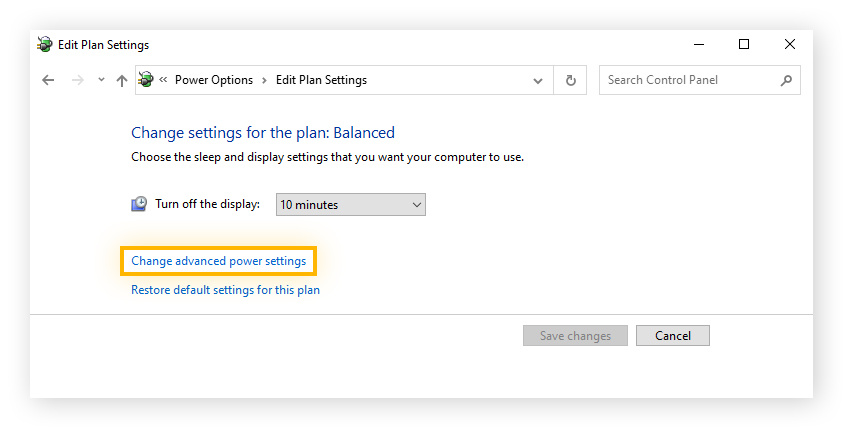The height and width of the screenshot is (428, 843).
Task: Open Change advanced power settings
Action: (218, 261)
